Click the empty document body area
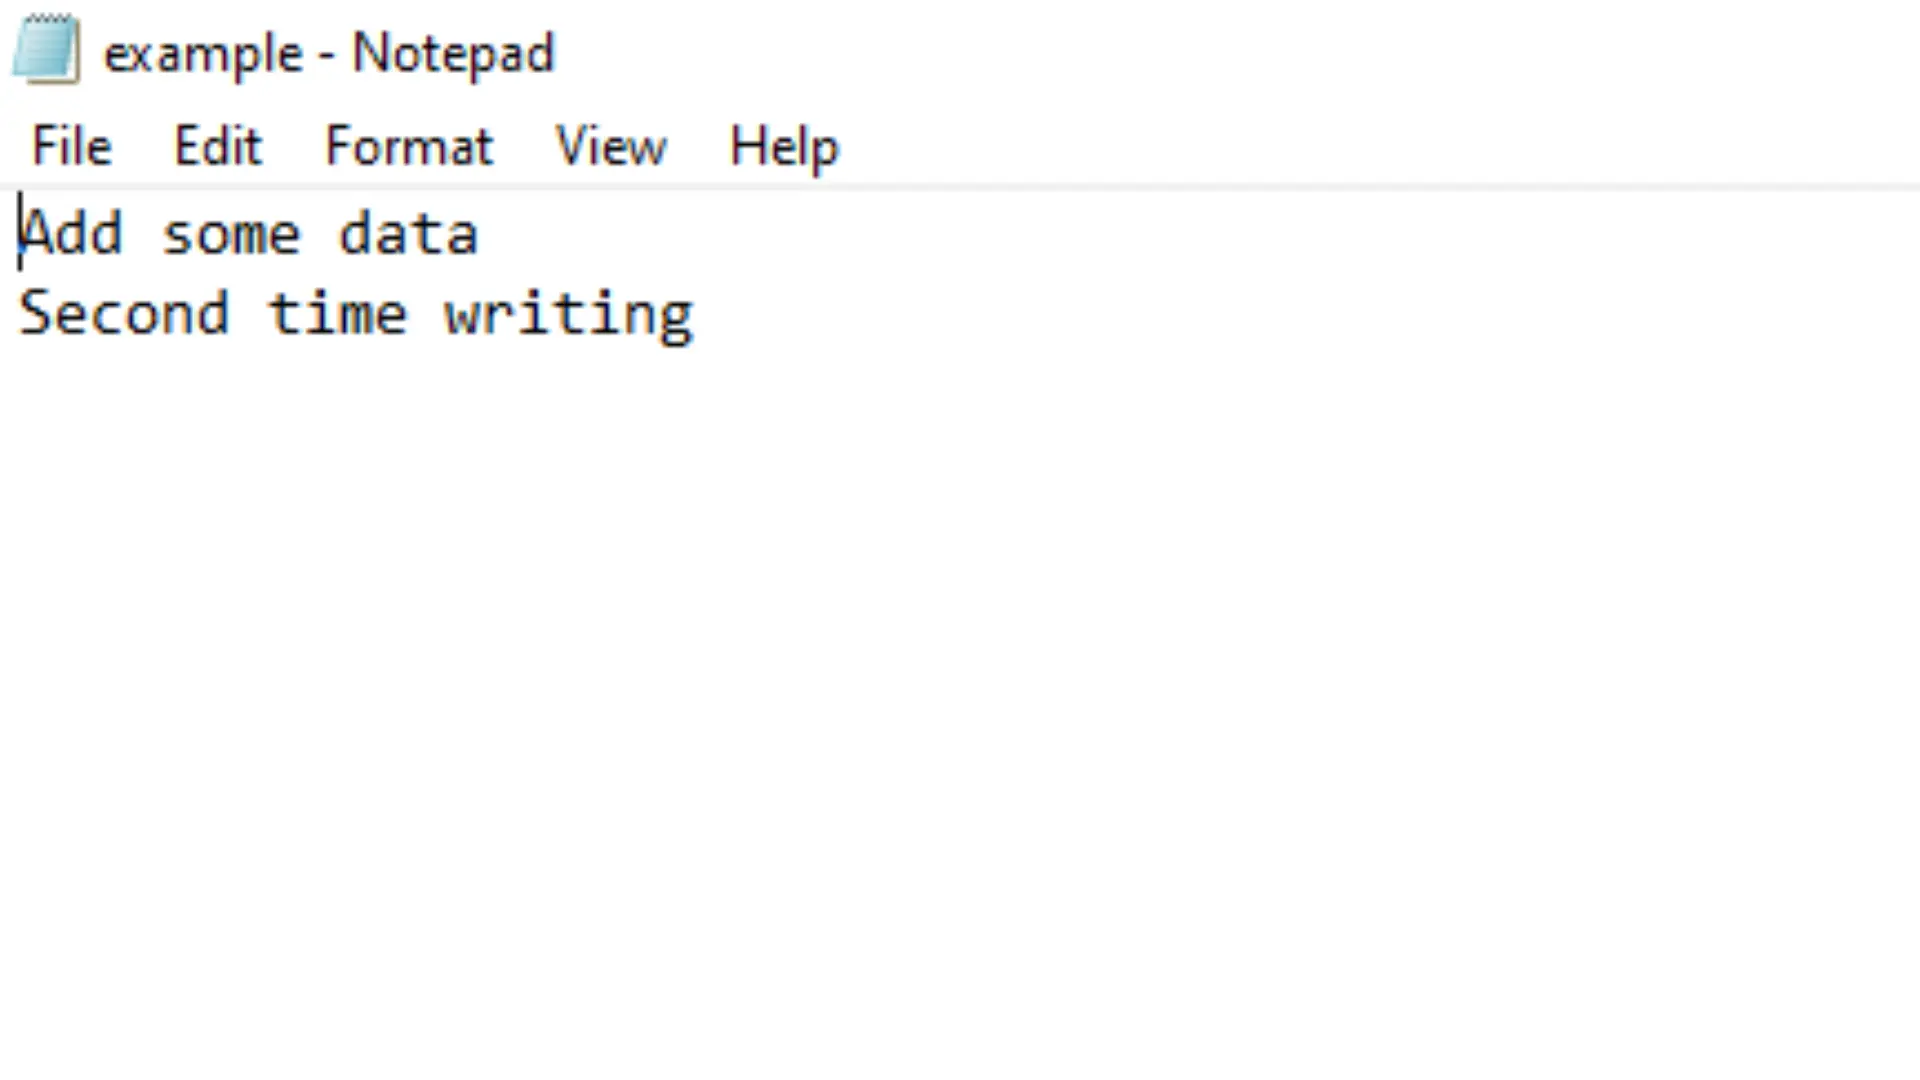The width and height of the screenshot is (1920, 1080). pos(960,659)
